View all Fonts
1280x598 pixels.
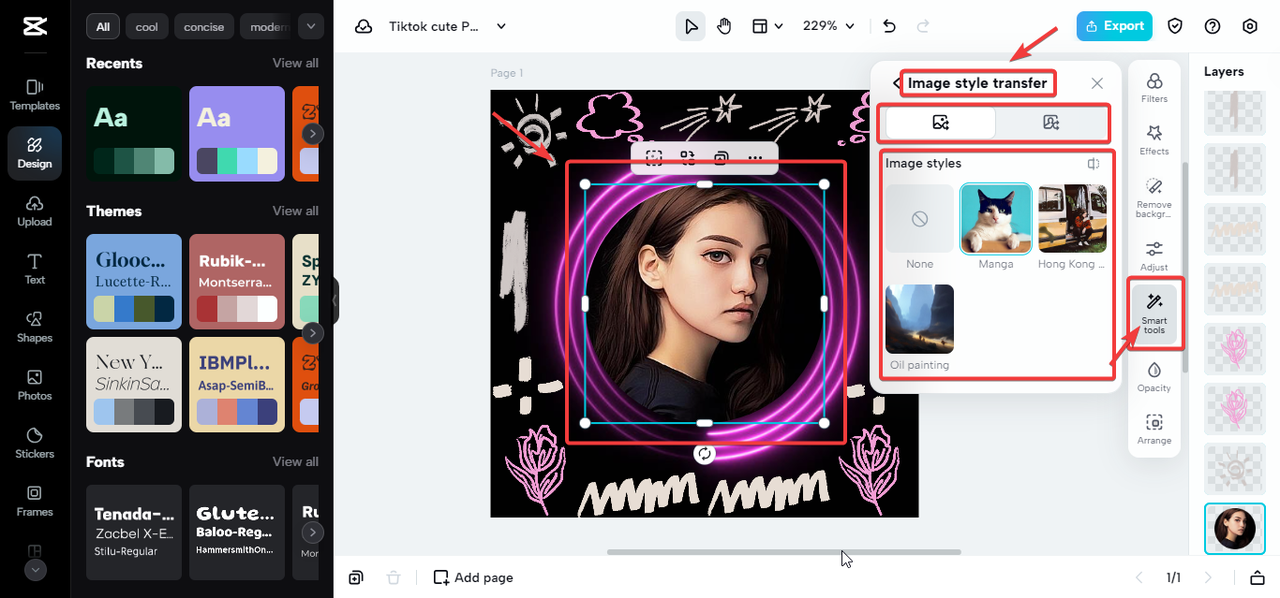coord(296,462)
